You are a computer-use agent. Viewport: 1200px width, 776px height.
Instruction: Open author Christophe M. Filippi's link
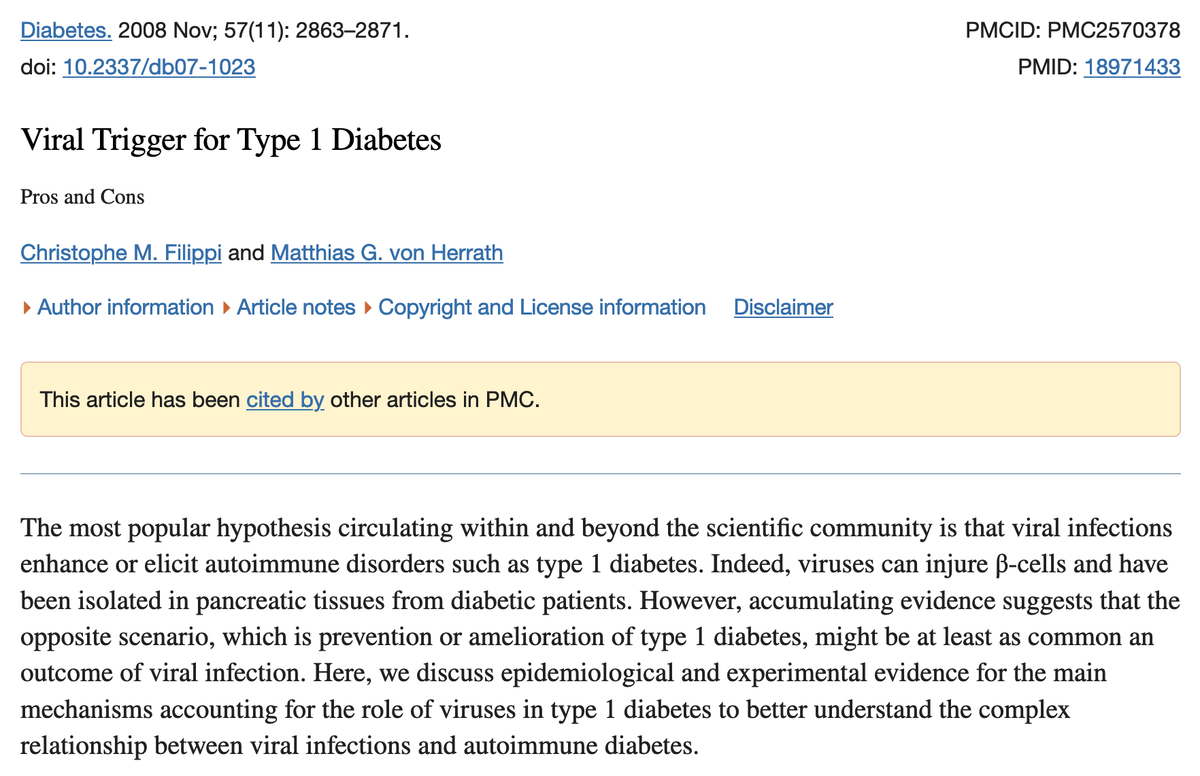click(121, 252)
